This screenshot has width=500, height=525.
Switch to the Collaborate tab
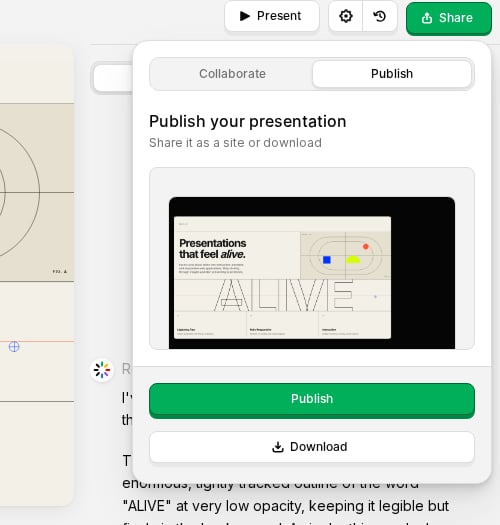point(232,74)
